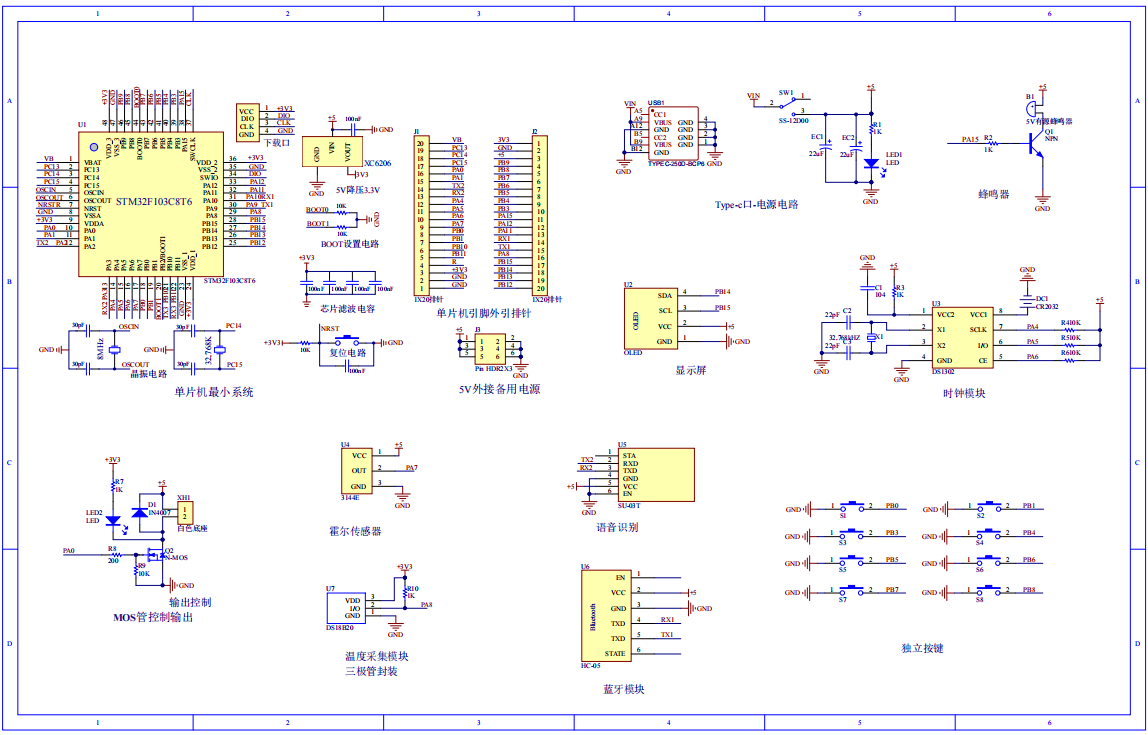Click the 3144E Hall sensor U4
This screenshot has width=1148, height=735.
pyautogui.click(x=358, y=470)
